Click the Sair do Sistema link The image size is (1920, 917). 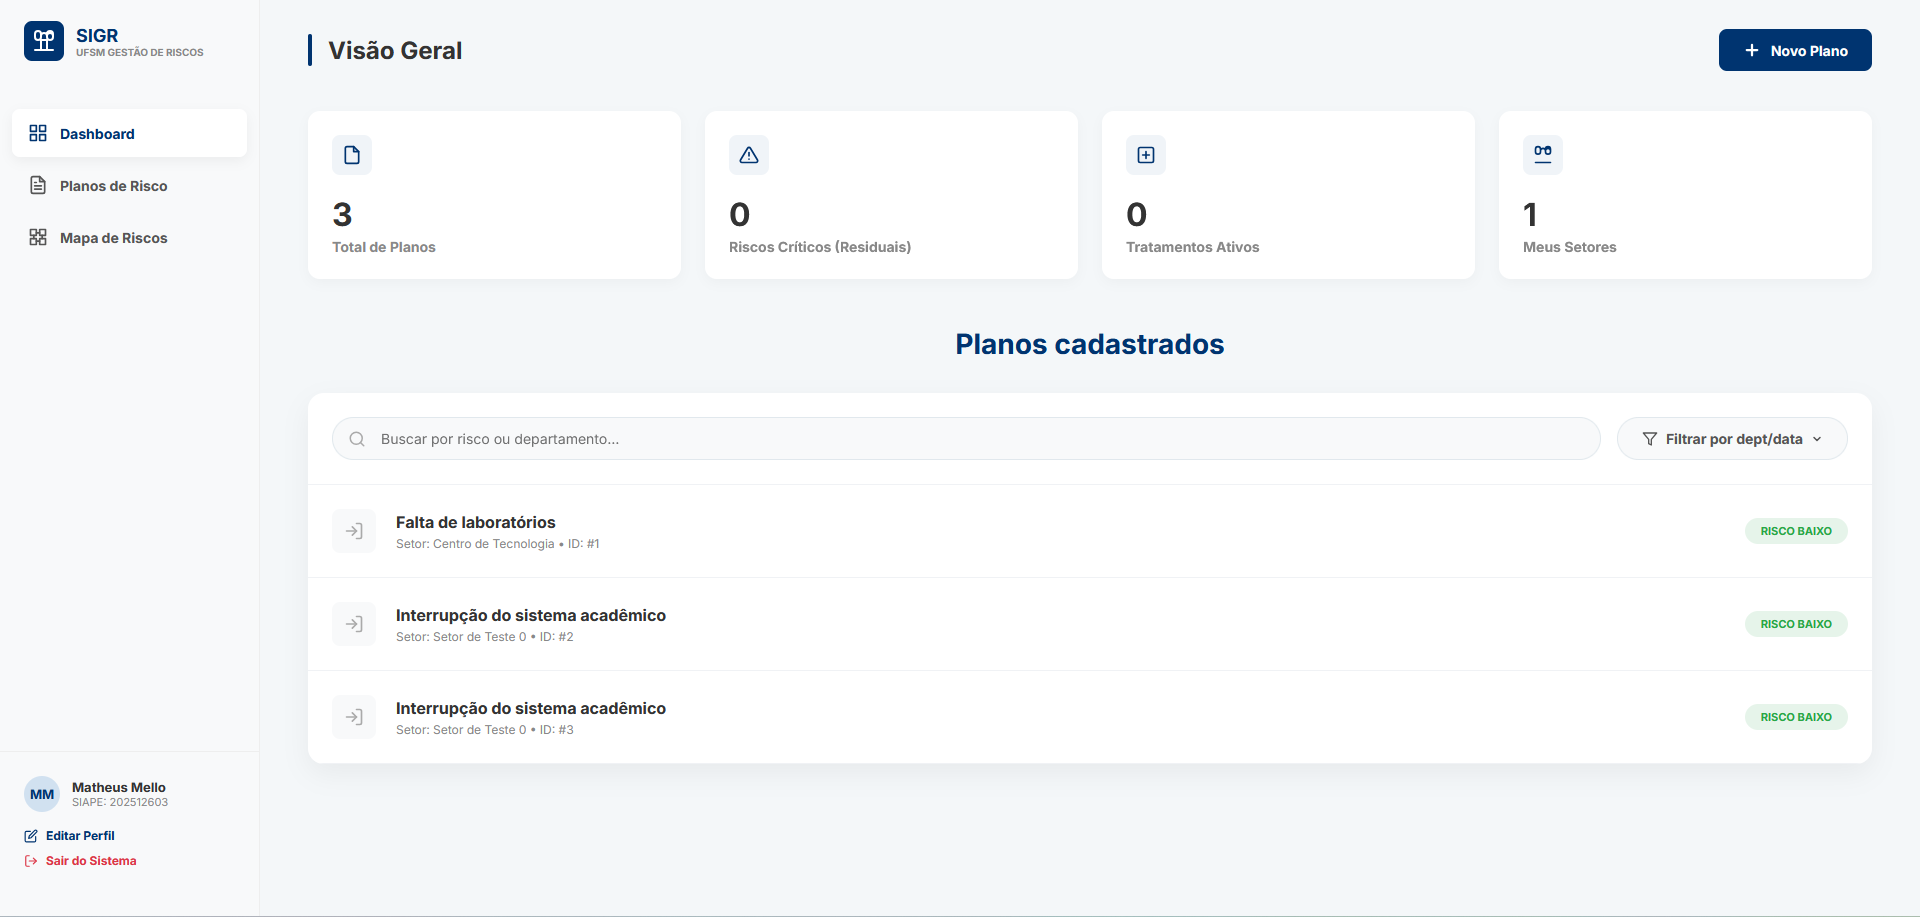point(89,860)
